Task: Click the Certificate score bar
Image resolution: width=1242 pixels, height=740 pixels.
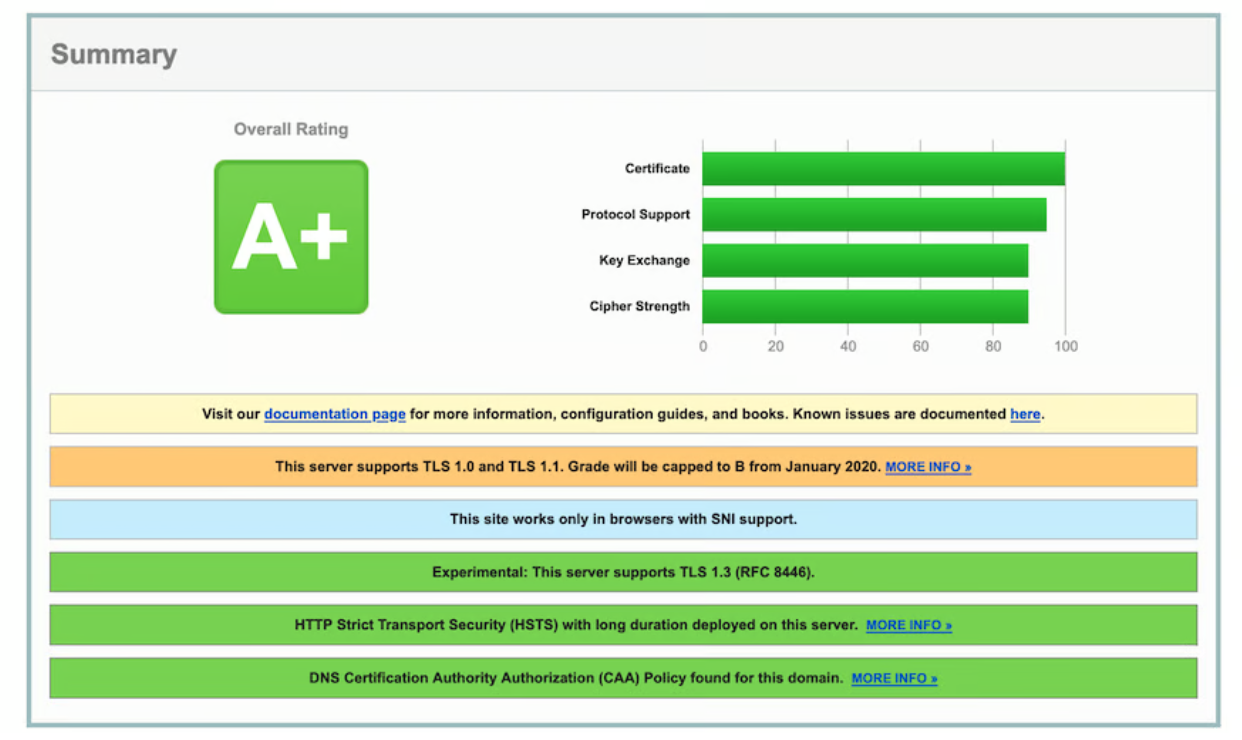Action: (x=883, y=169)
